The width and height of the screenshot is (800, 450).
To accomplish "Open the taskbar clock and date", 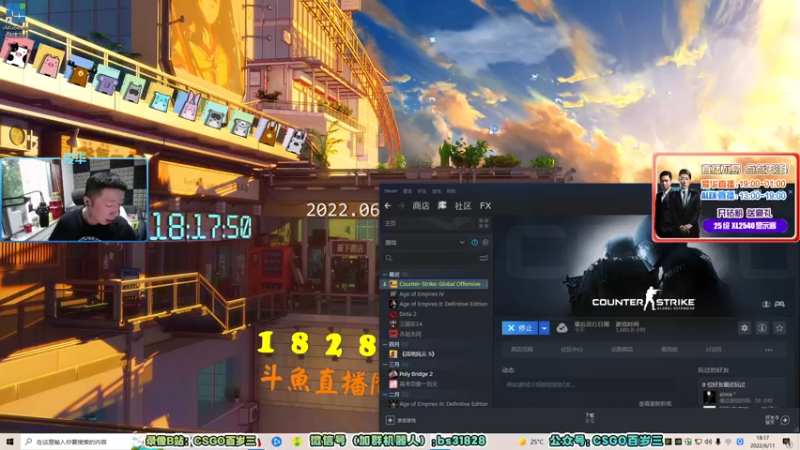I will (x=762, y=442).
